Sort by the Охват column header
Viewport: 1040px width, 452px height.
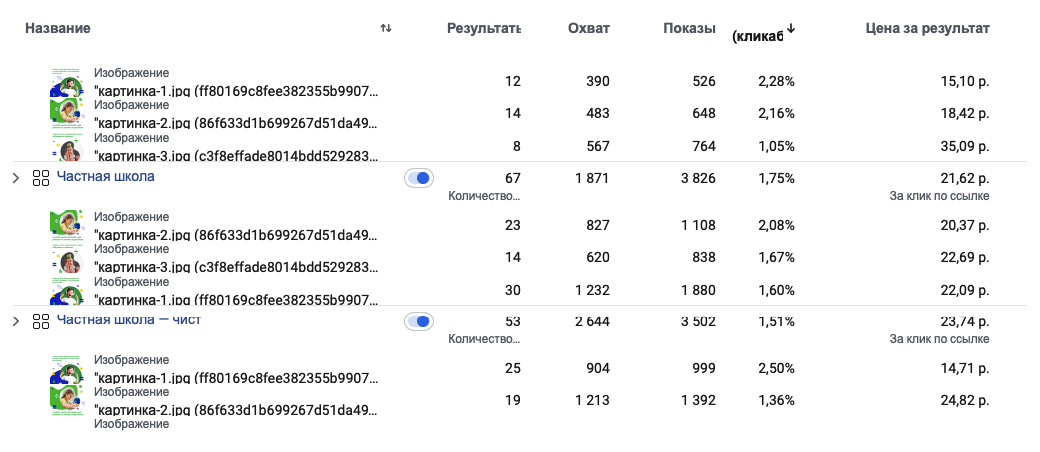click(588, 29)
